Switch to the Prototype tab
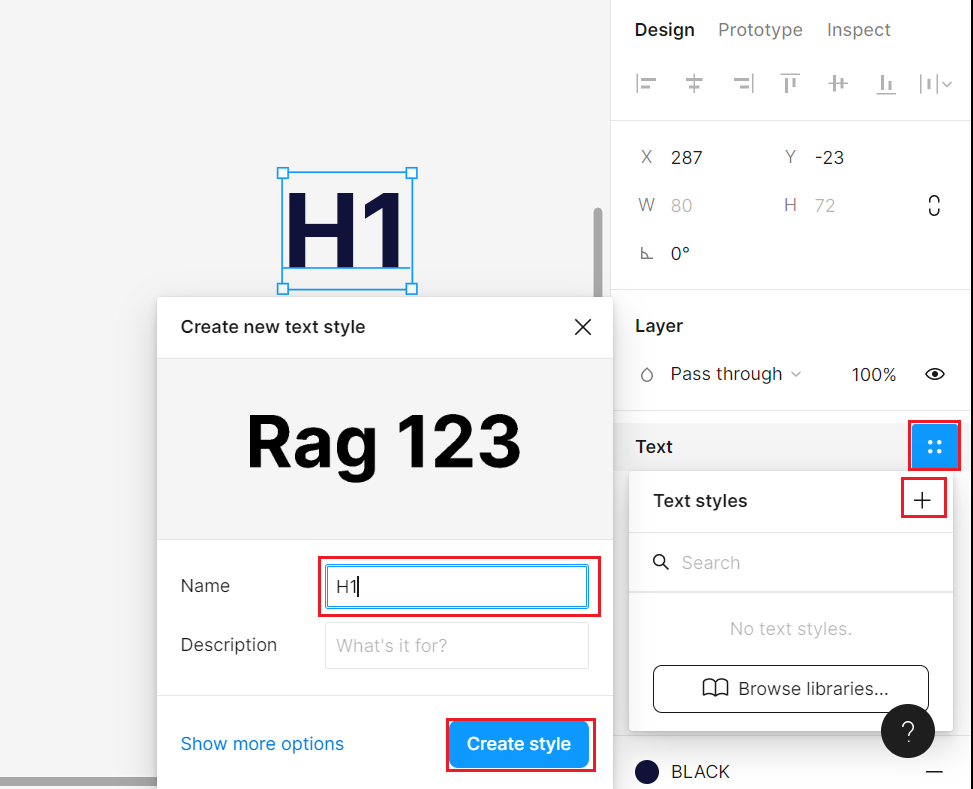973x789 pixels. [760, 30]
